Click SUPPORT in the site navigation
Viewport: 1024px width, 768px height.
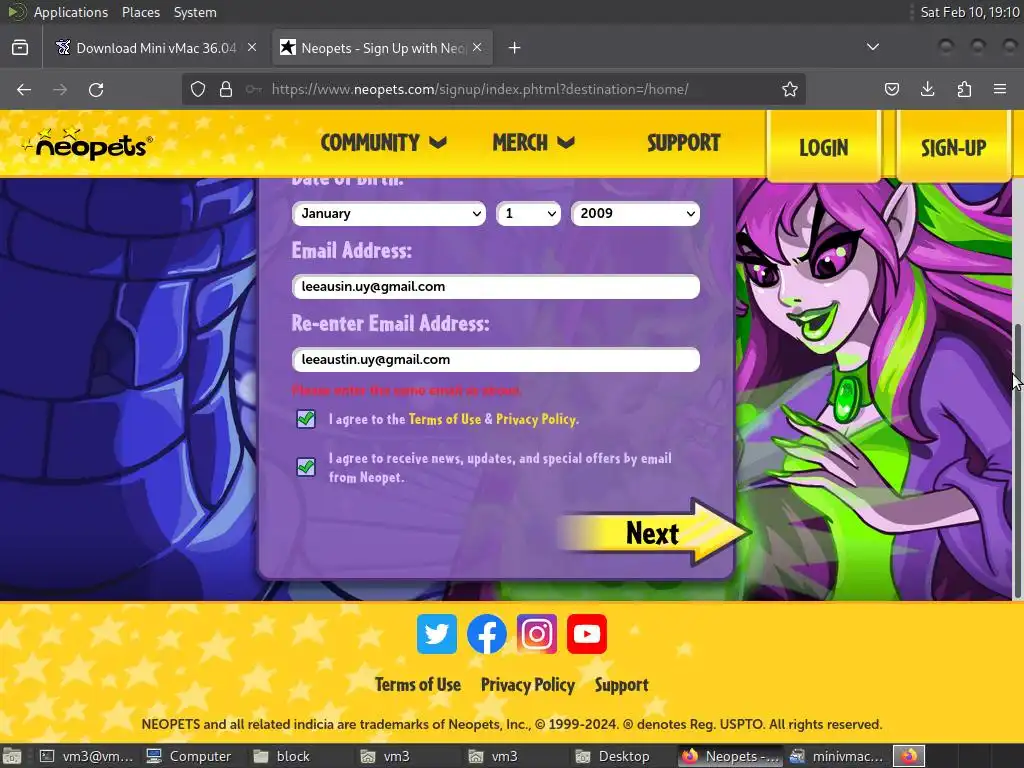[x=683, y=142]
